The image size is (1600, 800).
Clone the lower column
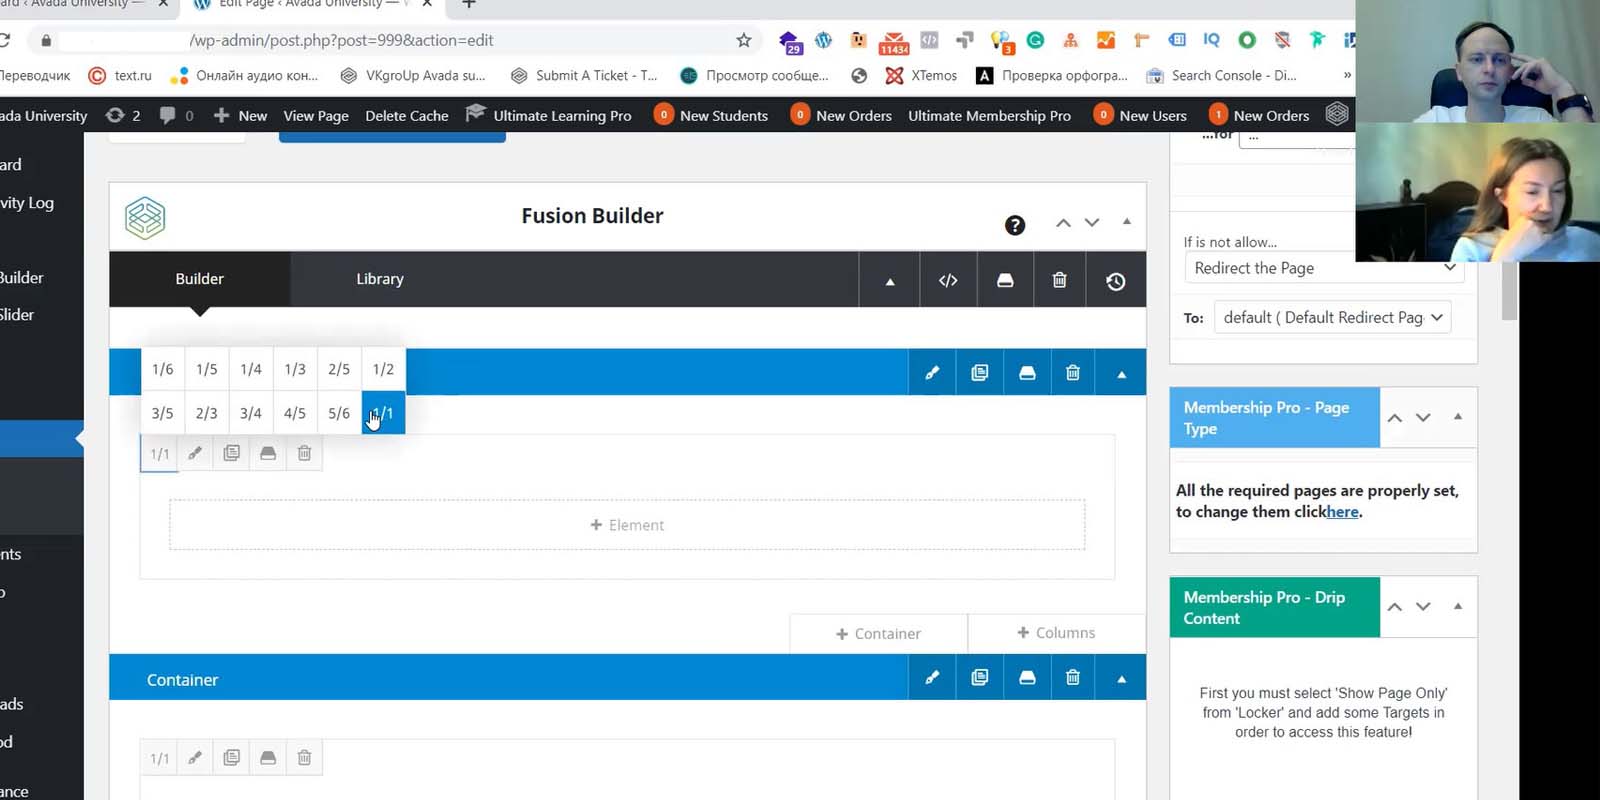click(x=232, y=758)
